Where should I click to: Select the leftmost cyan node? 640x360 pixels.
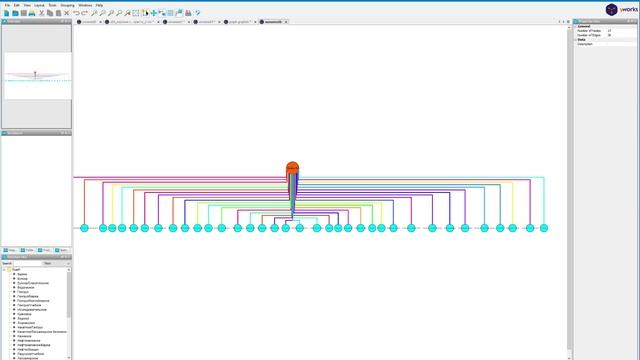84,228
